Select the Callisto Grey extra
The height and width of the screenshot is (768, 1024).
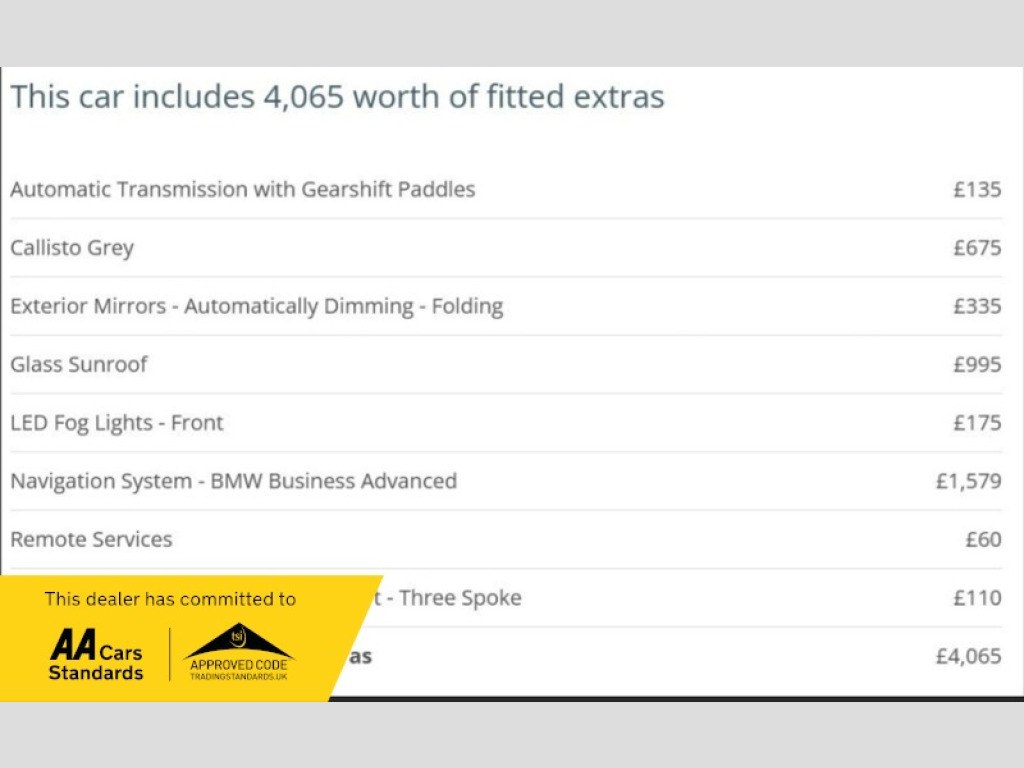[x=72, y=248]
